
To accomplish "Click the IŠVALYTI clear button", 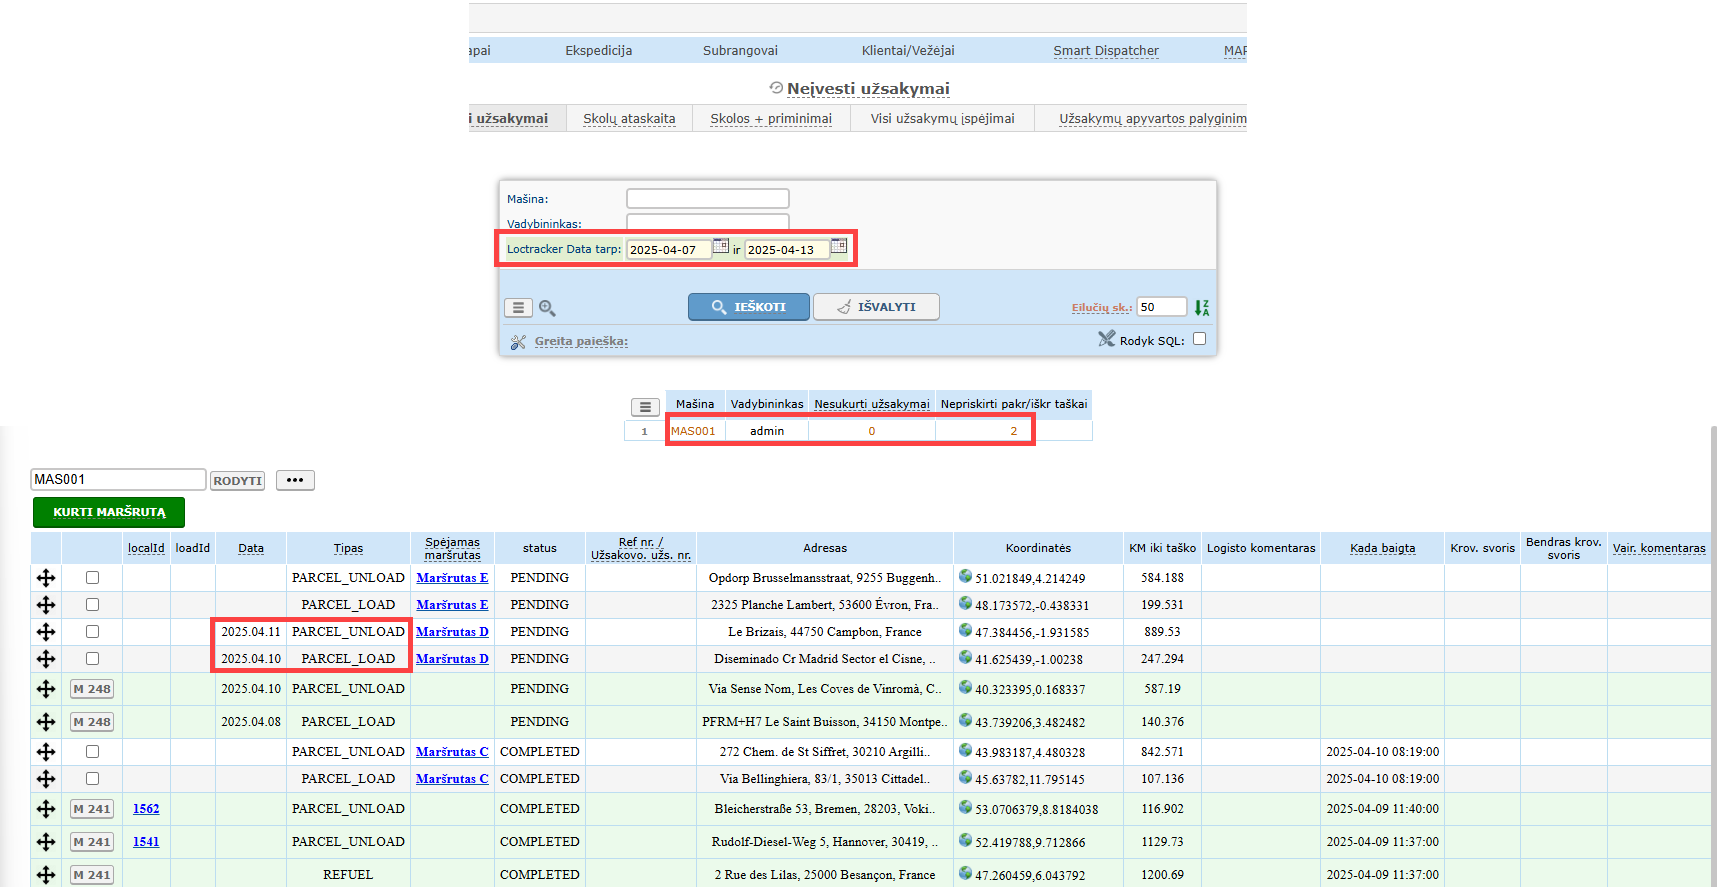I will click(876, 307).
